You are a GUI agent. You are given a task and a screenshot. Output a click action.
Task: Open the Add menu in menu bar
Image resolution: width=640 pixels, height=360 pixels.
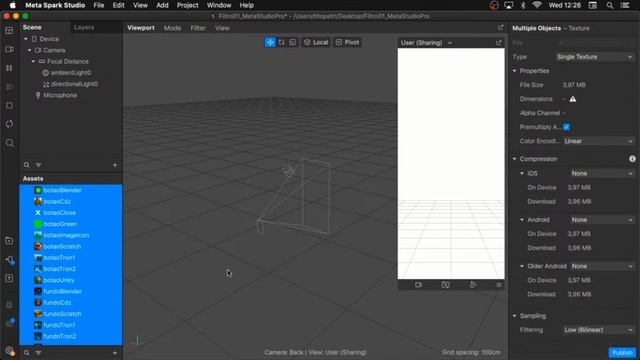162,5
